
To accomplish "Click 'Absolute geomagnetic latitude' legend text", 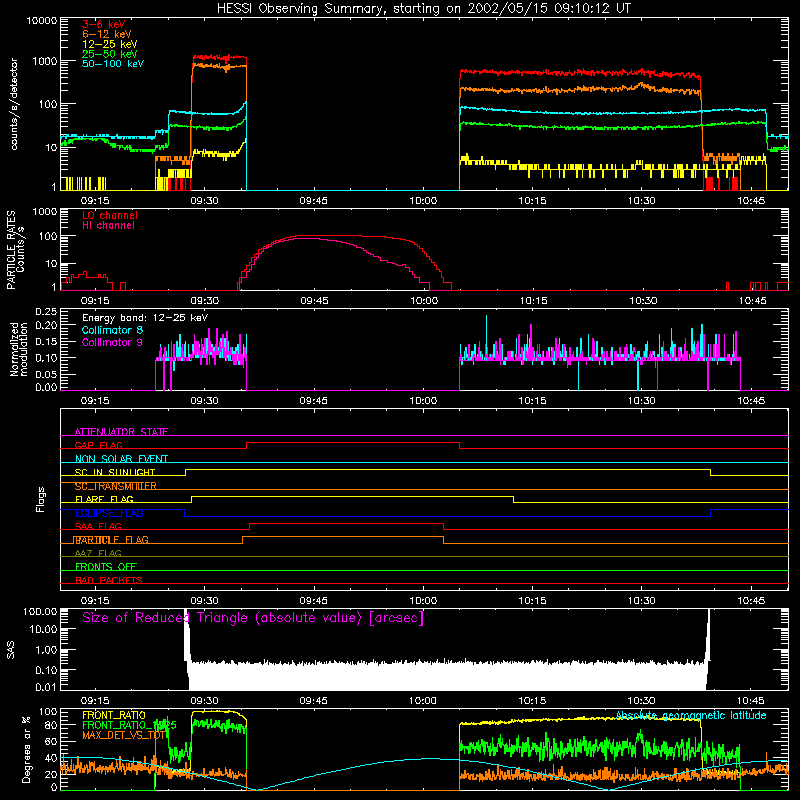I will [691, 716].
